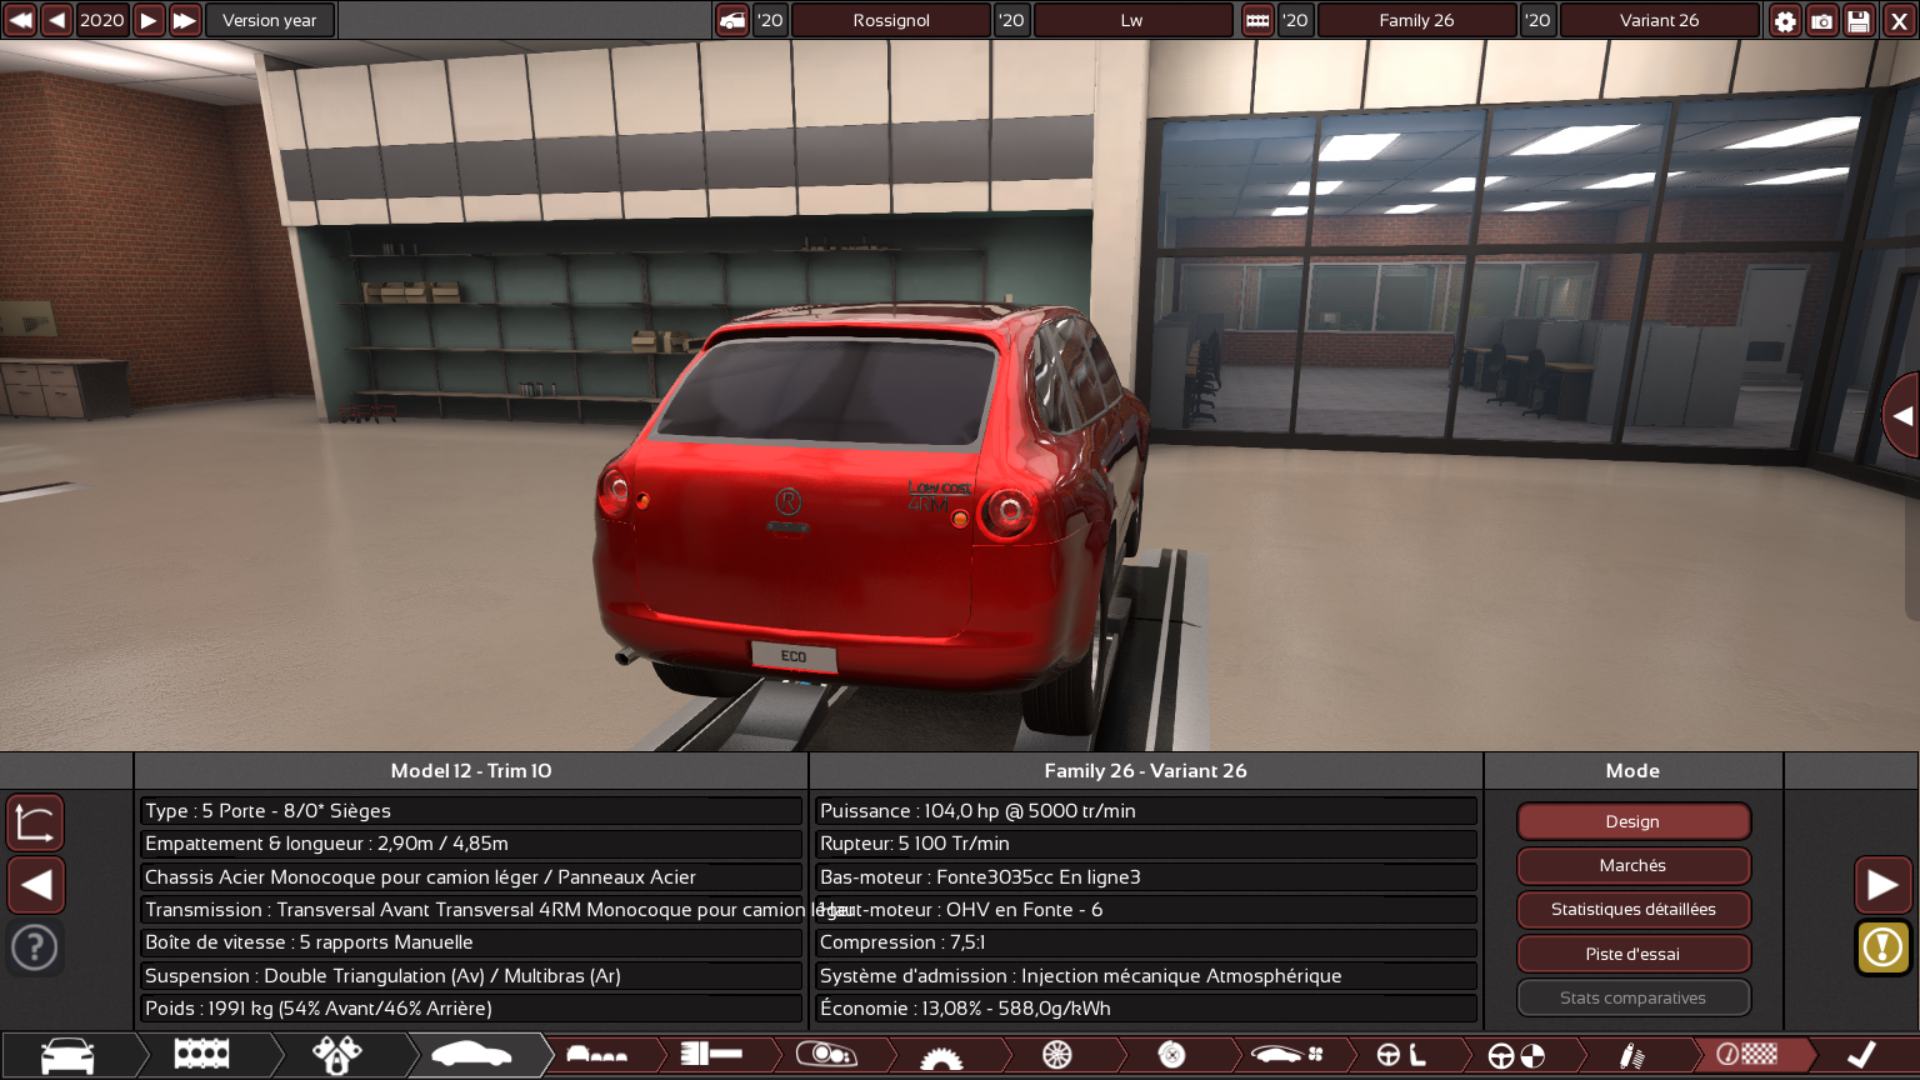This screenshot has width=1920, height=1080.
Task: Open the engine designer tab with the engine block icon
Action: (203, 1055)
